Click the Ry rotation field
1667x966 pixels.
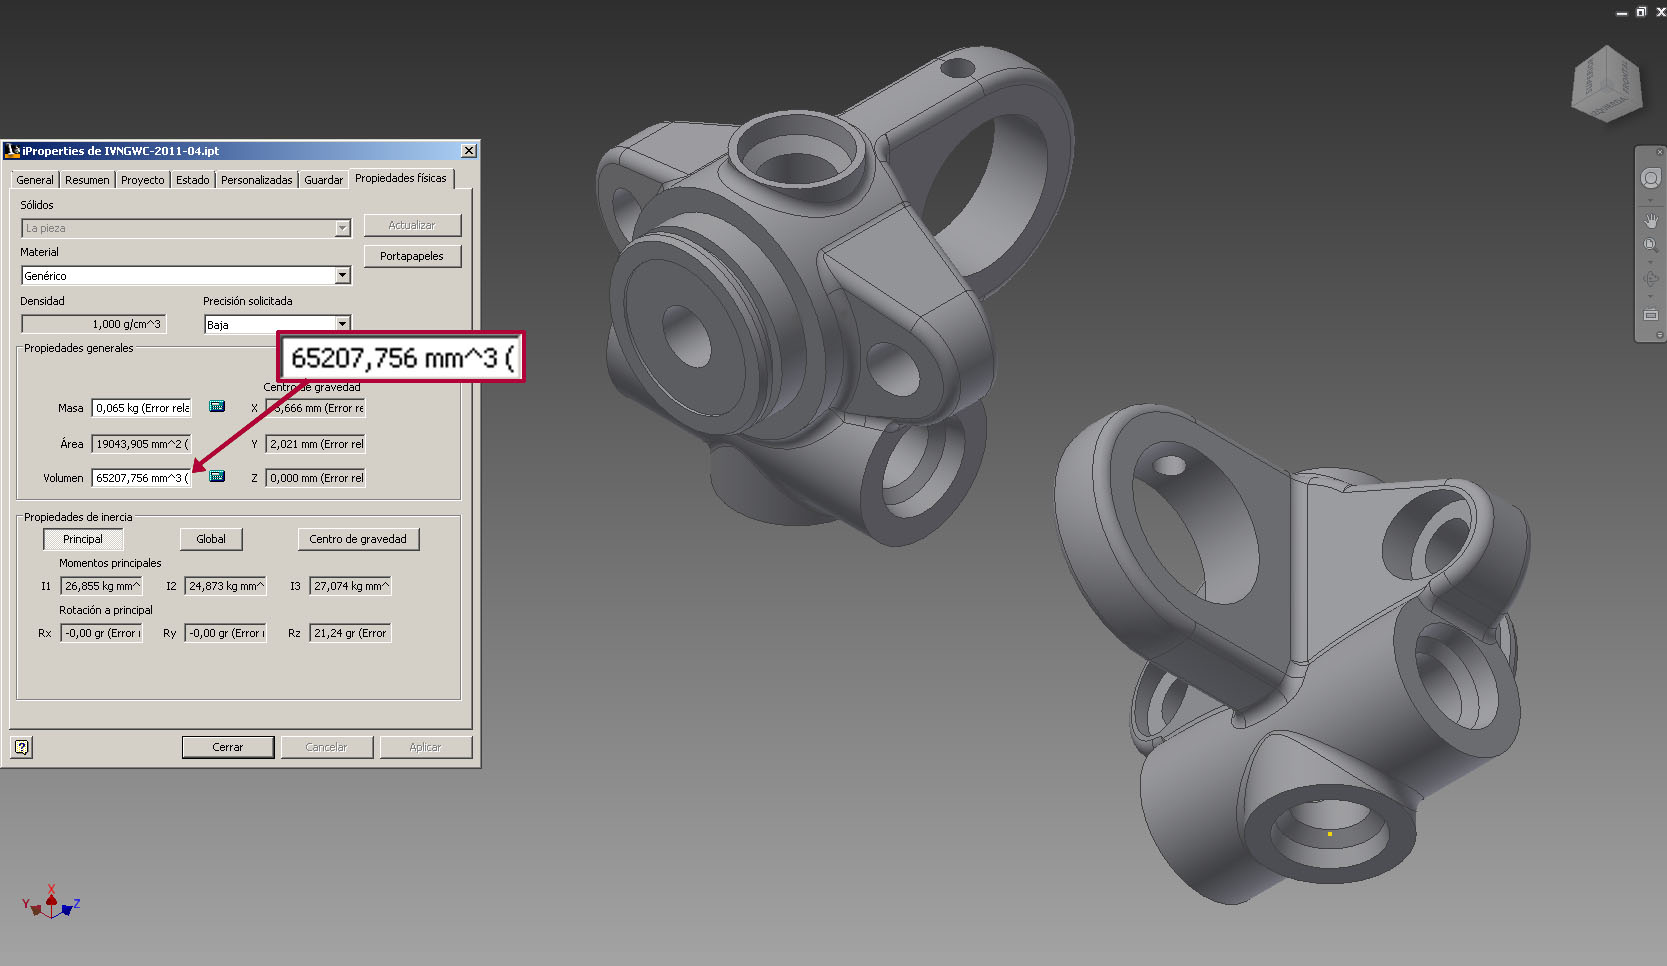pyautogui.click(x=226, y=633)
